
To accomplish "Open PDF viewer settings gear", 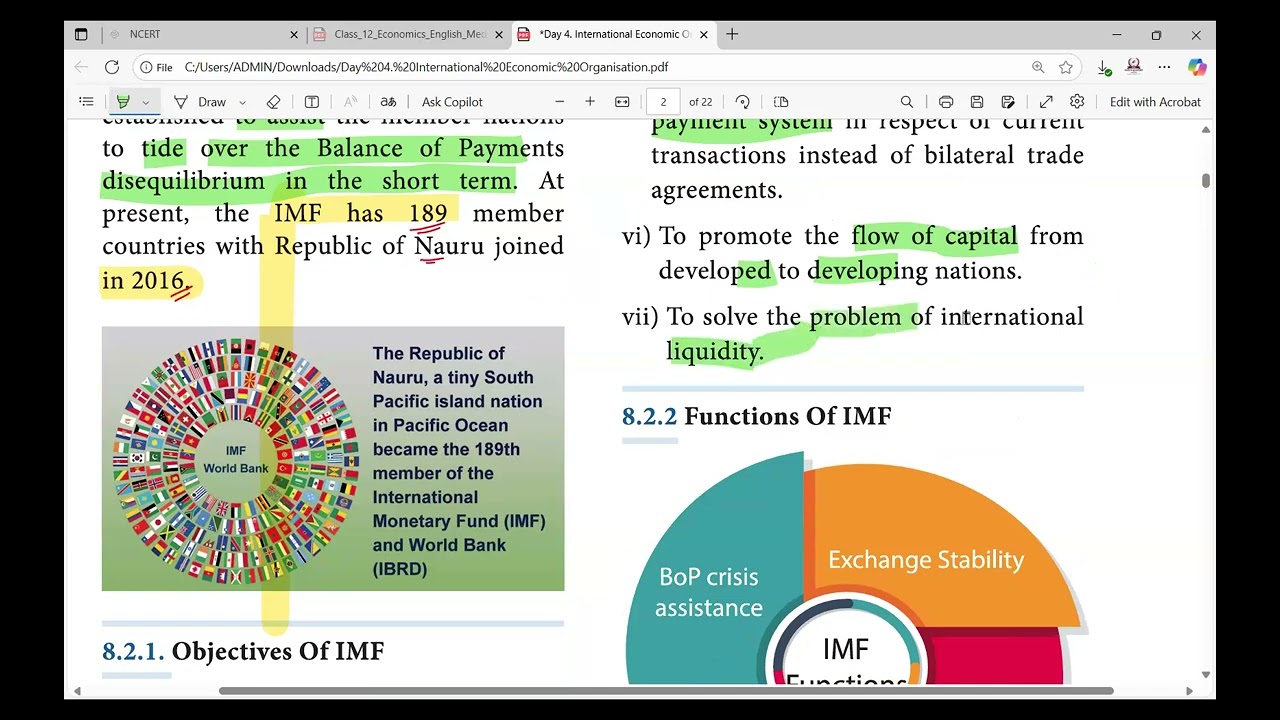I will [x=1077, y=102].
